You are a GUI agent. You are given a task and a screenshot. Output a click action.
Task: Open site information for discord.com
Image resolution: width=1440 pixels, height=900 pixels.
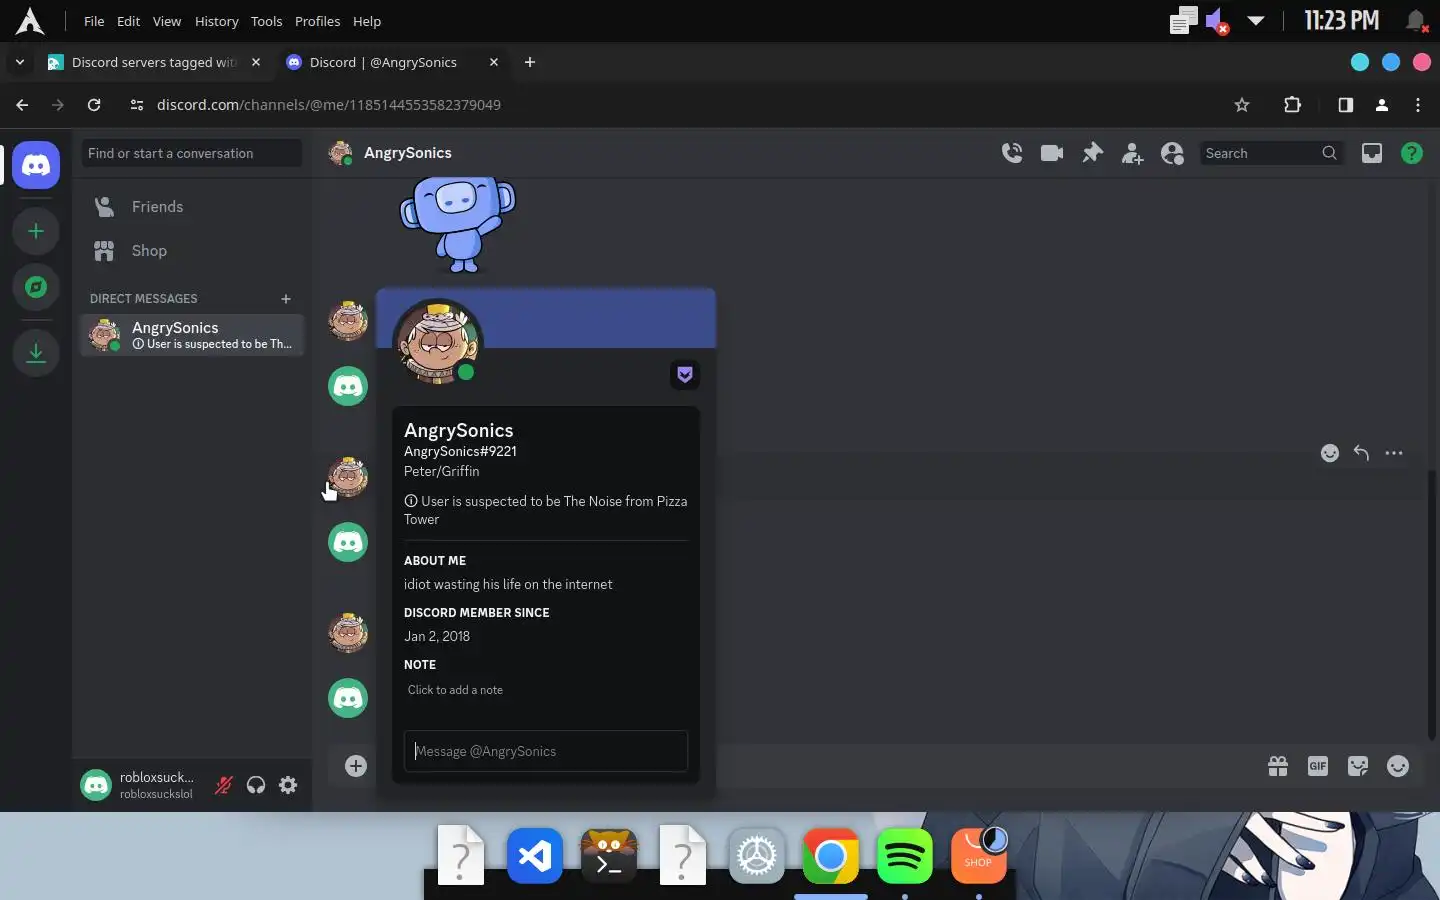pyautogui.click(x=137, y=105)
